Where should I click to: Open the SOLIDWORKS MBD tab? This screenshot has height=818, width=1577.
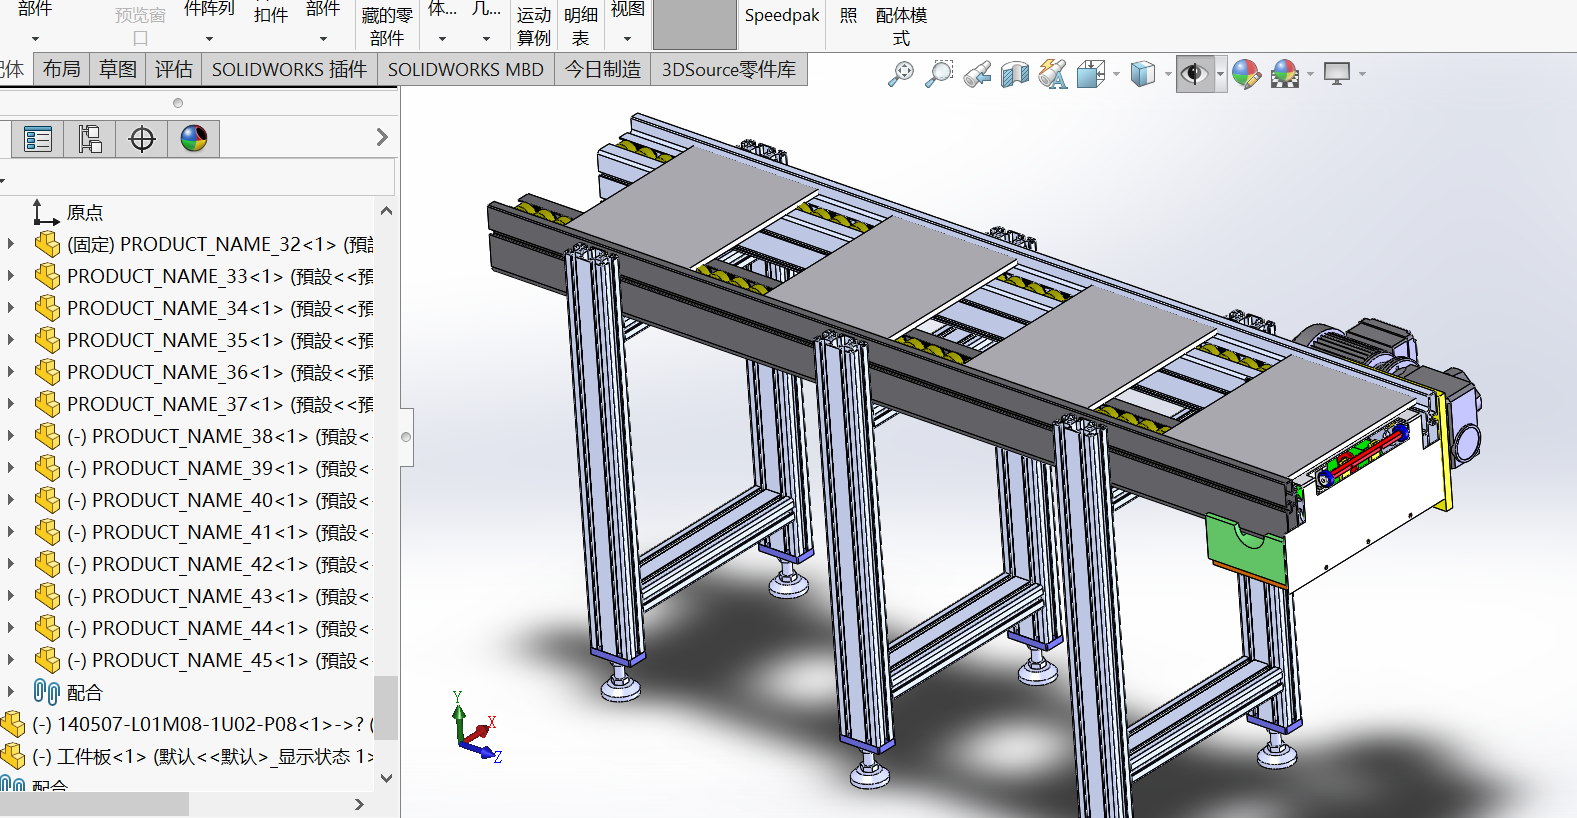pyautogui.click(x=466, y=69)
